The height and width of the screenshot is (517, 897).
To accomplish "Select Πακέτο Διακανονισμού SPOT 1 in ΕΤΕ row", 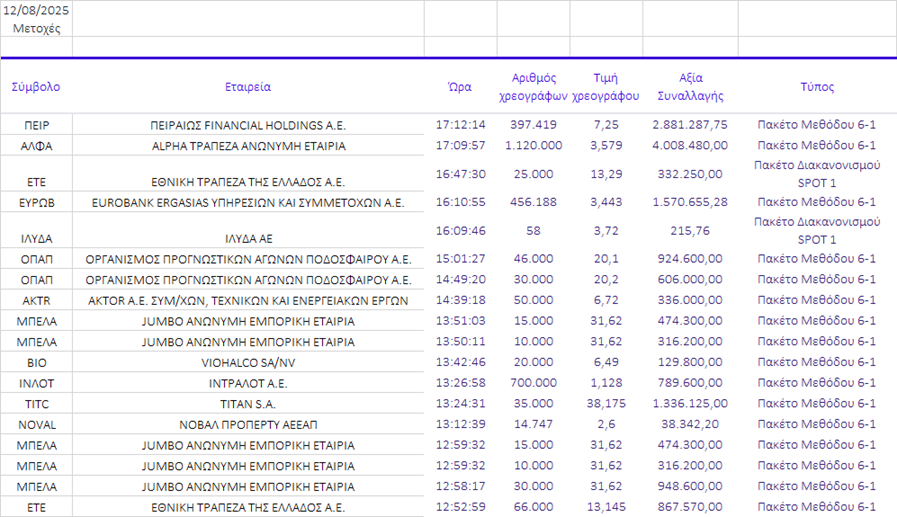I will (x=817, y=174).
